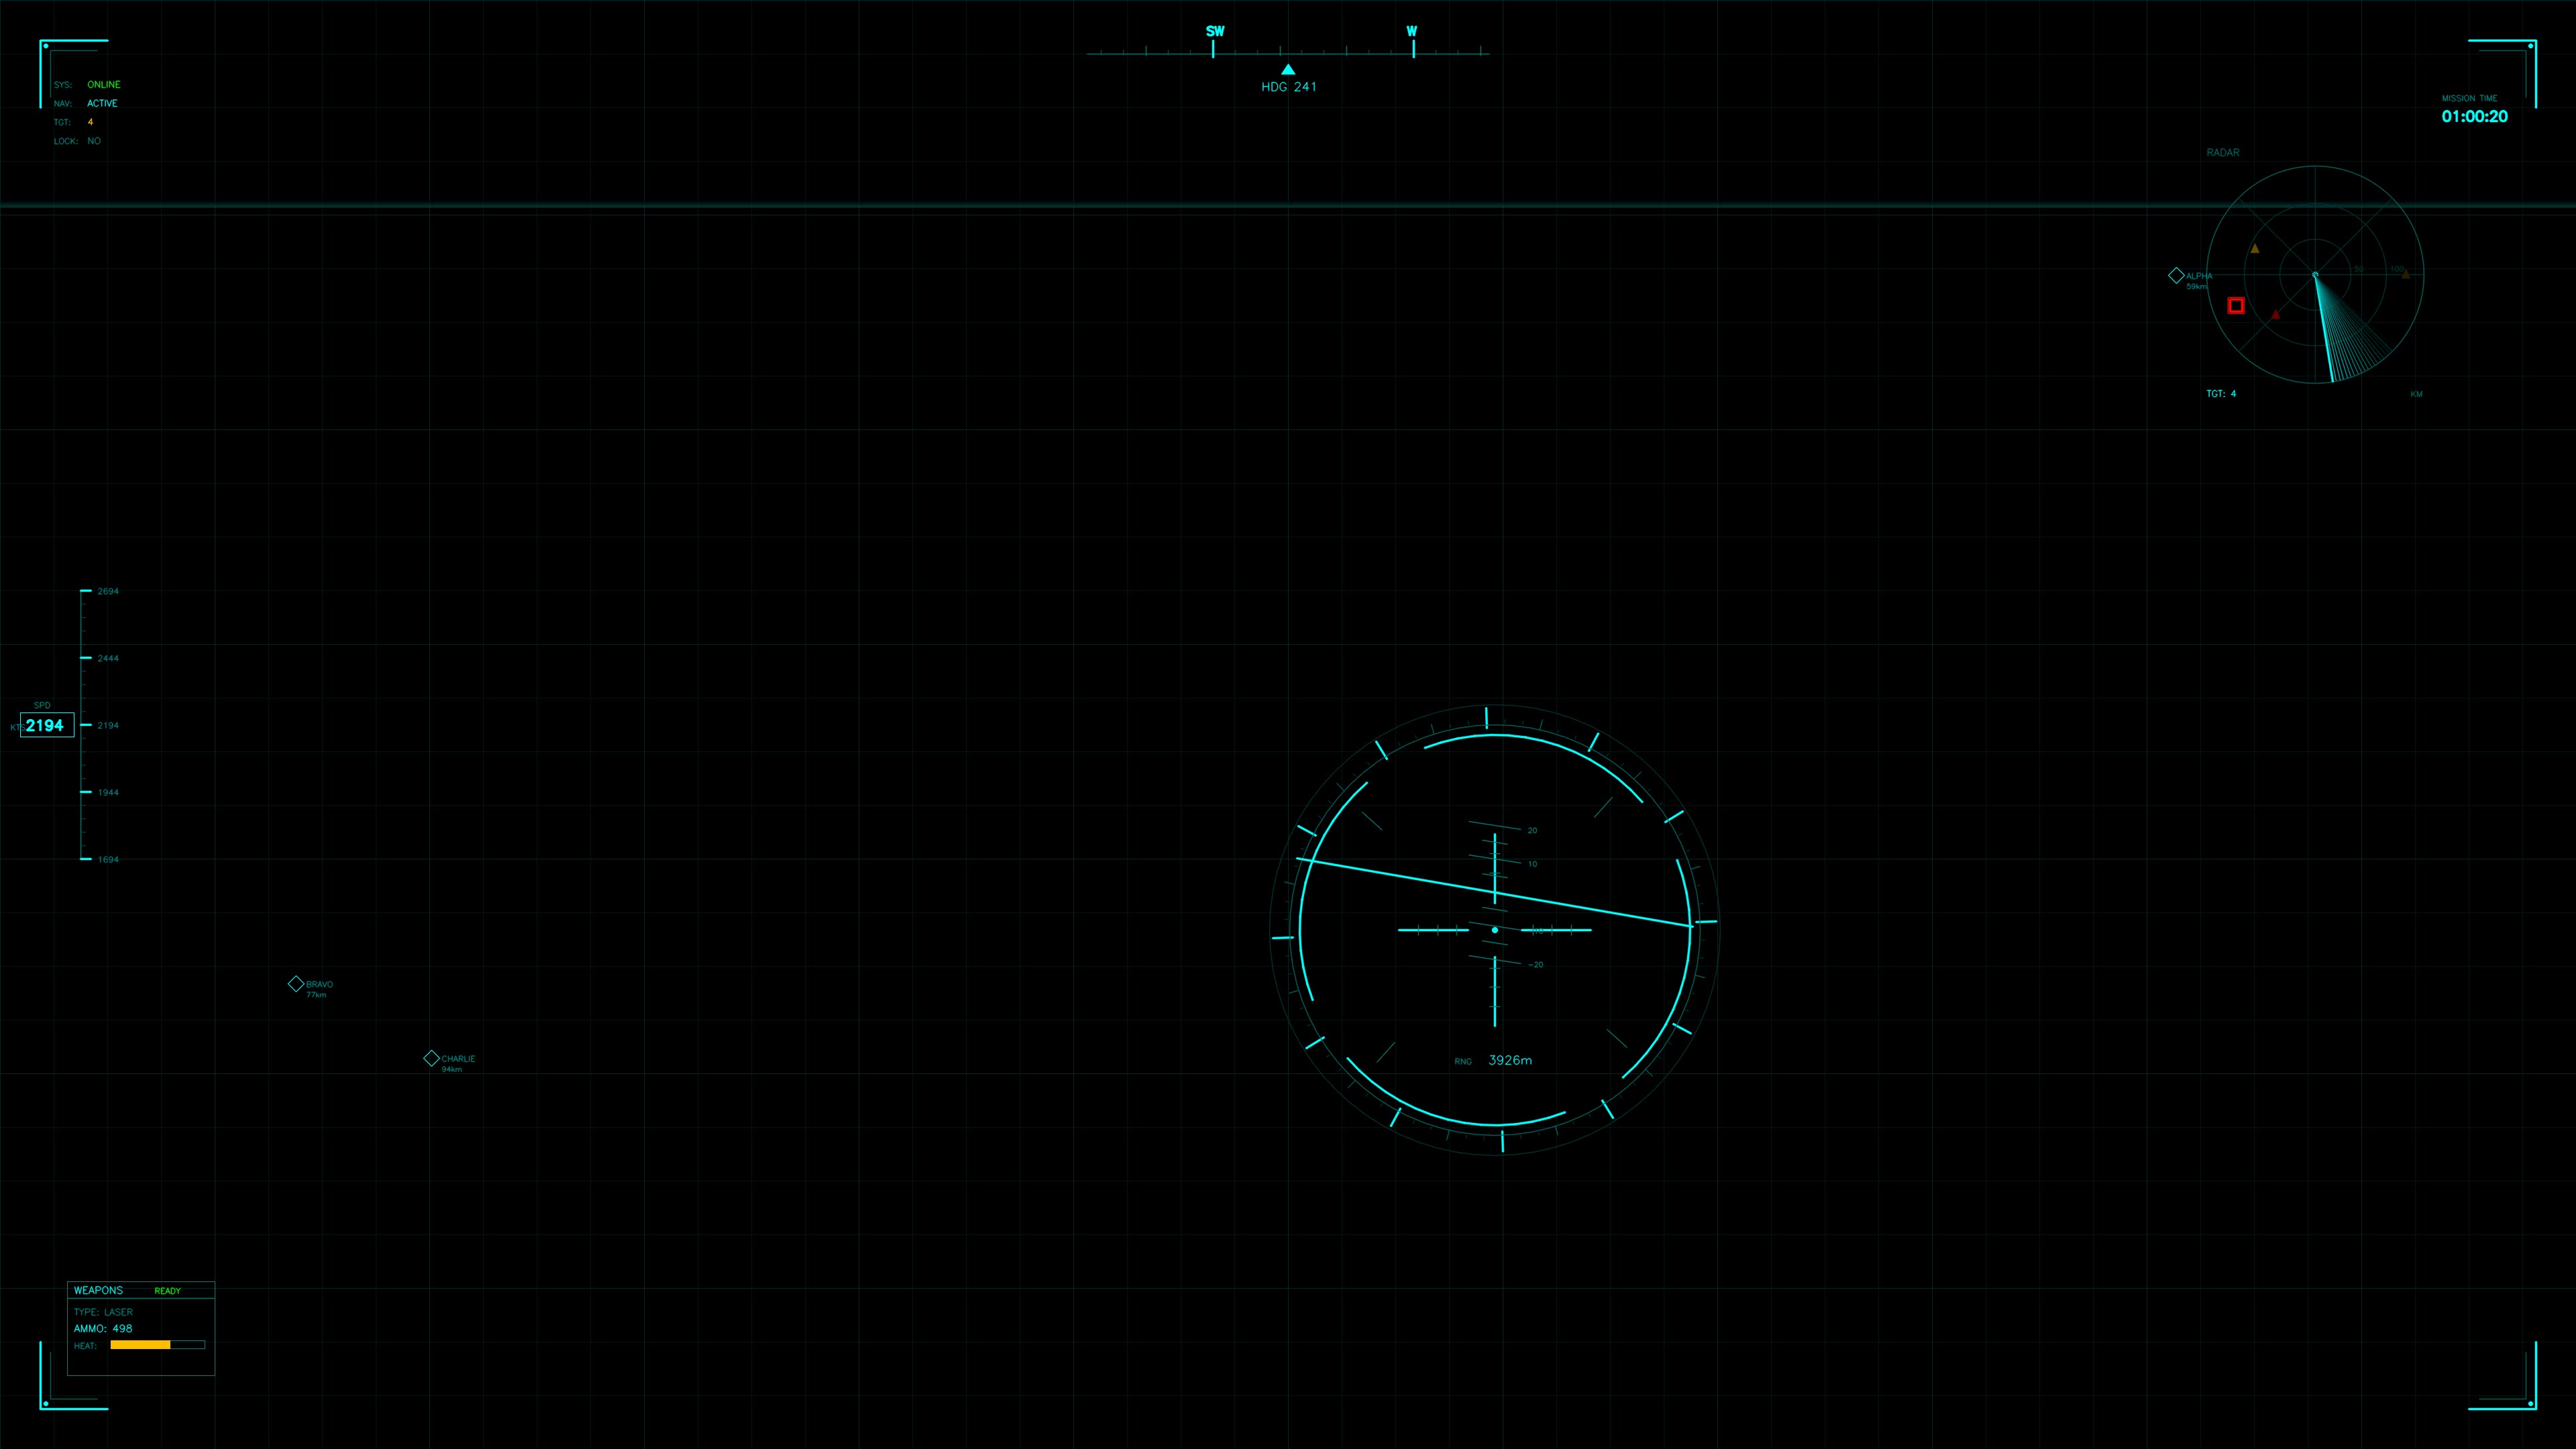2576x1449 pixels.
Task: Switch to the WEAPONS panel header
Action: [100, 1290]
